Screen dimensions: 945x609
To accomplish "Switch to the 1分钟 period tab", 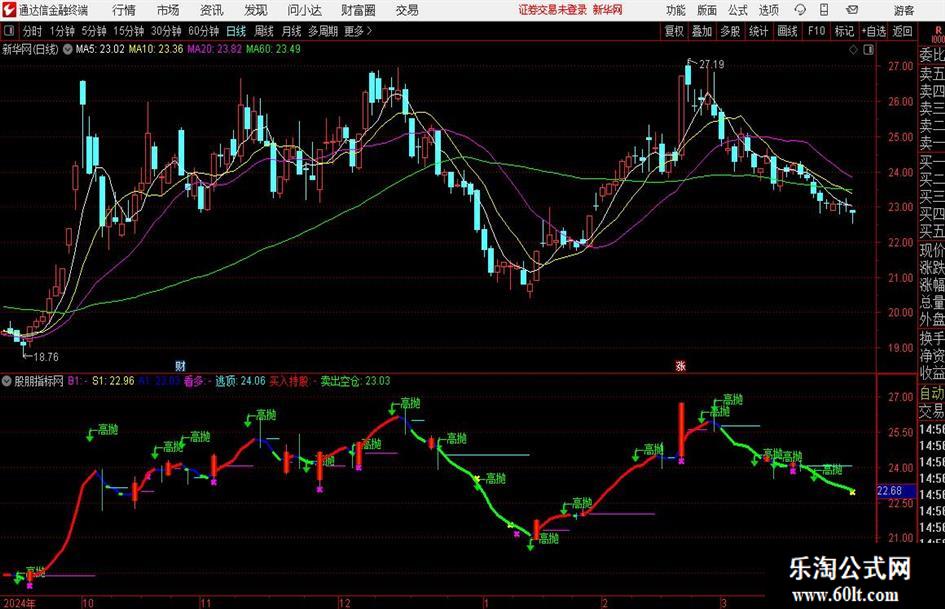I will (62, 31).
